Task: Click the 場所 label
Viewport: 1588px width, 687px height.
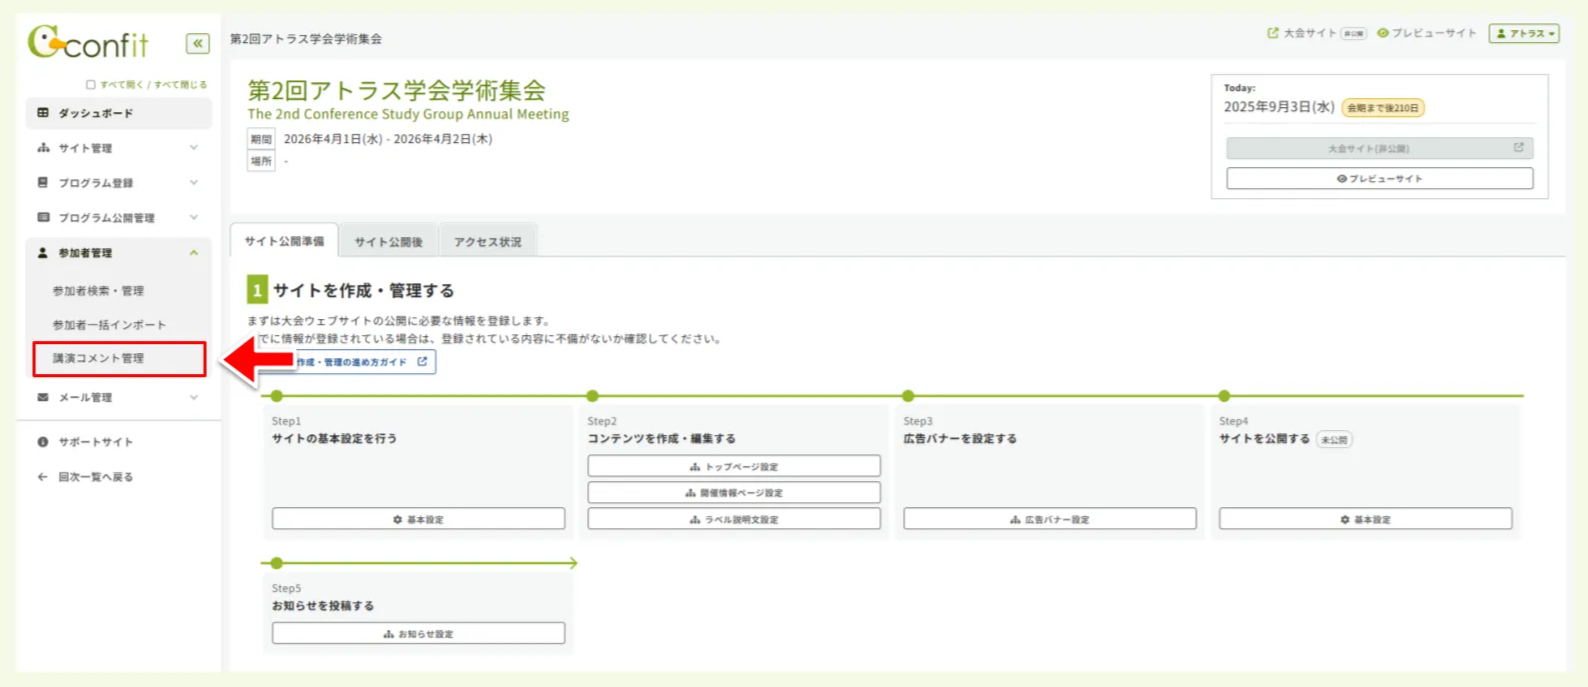Action: coord(261,161)
